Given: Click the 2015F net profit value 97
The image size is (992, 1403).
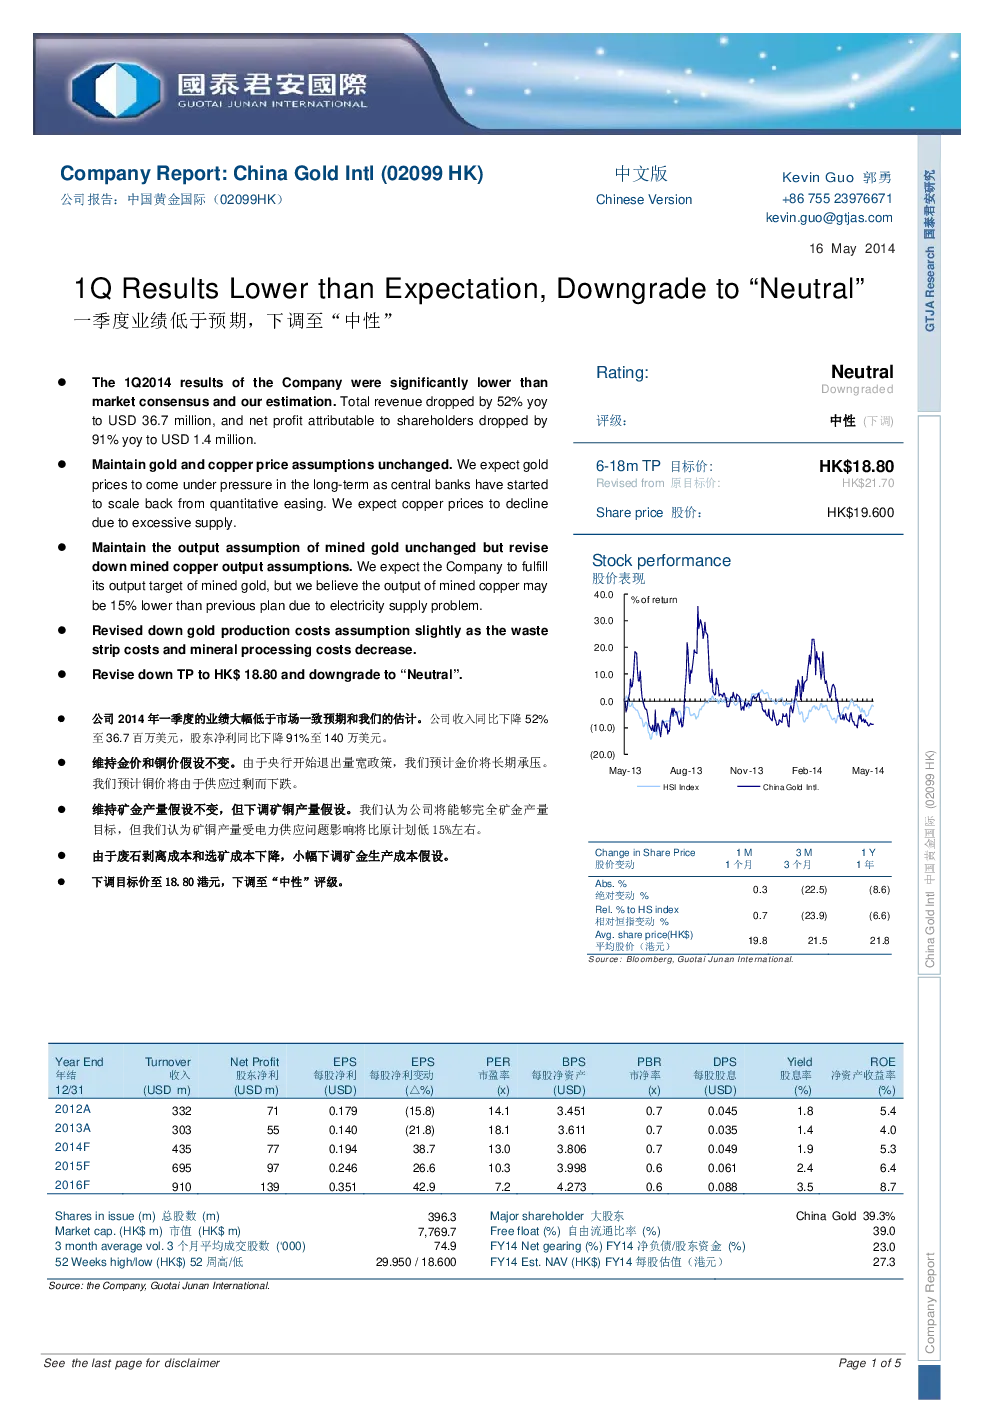Looking at the screenshot, I should (x=273, y=1168).
